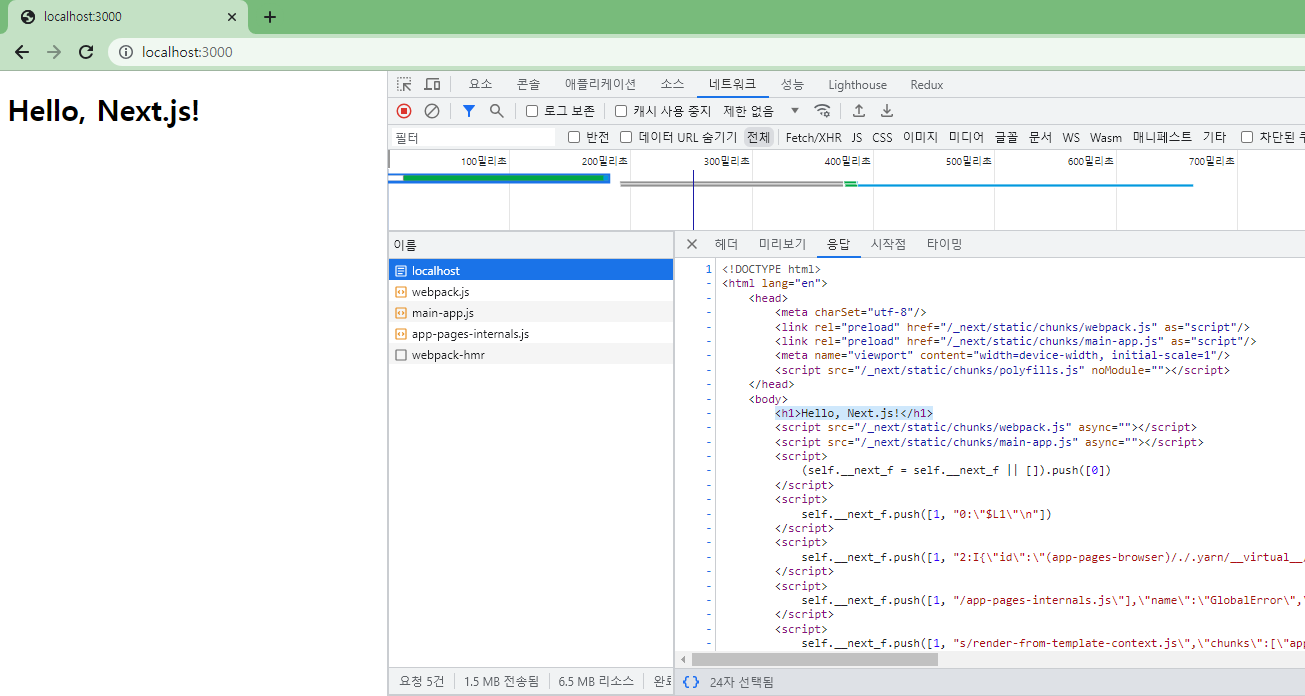Clear the network log

(432, 111)
